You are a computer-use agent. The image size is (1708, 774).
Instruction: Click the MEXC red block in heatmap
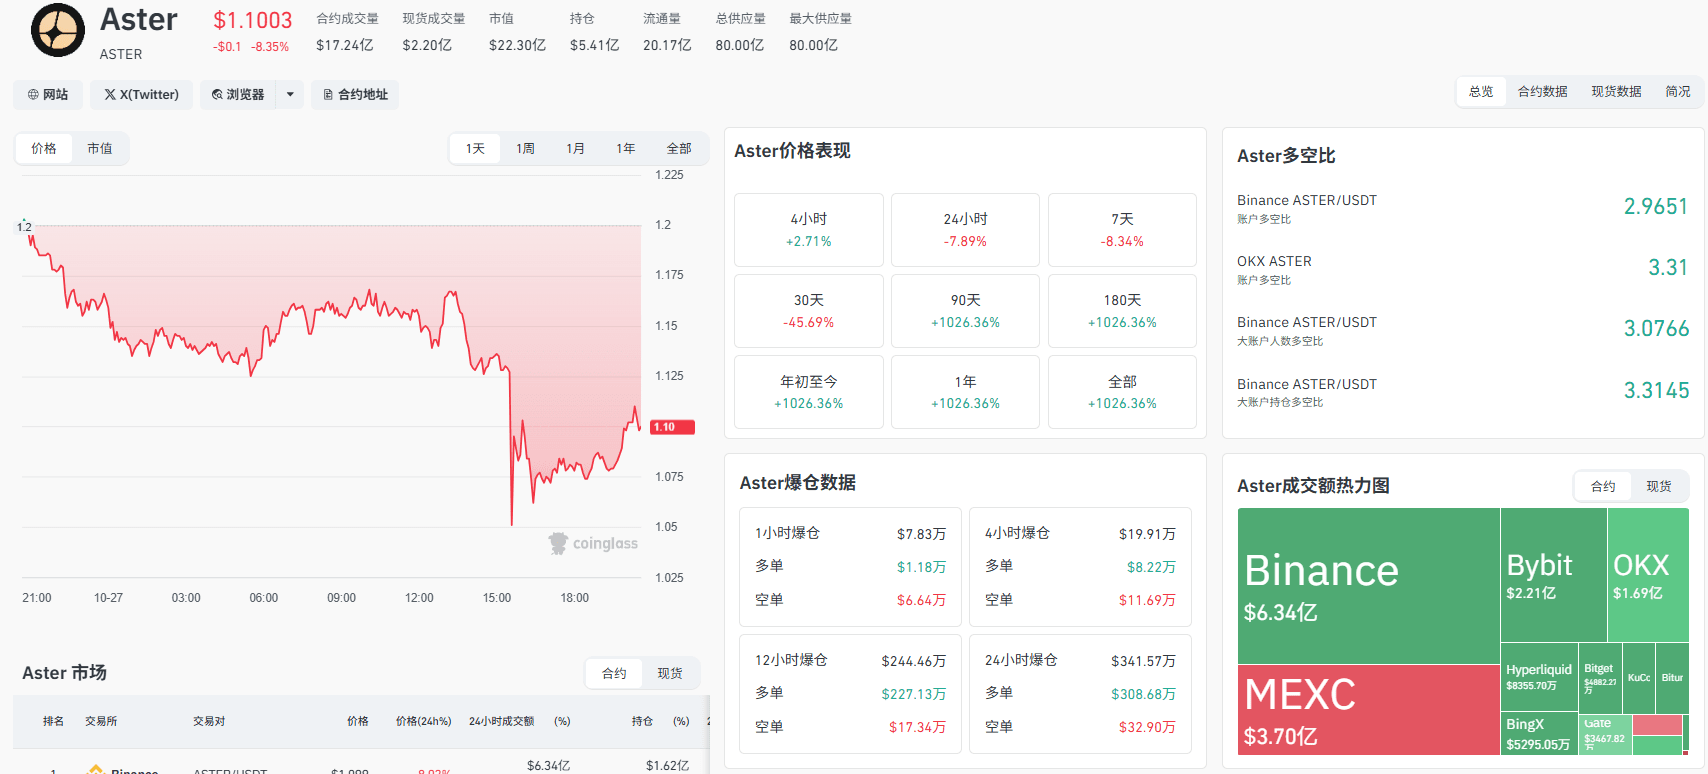coord(1368,710)
